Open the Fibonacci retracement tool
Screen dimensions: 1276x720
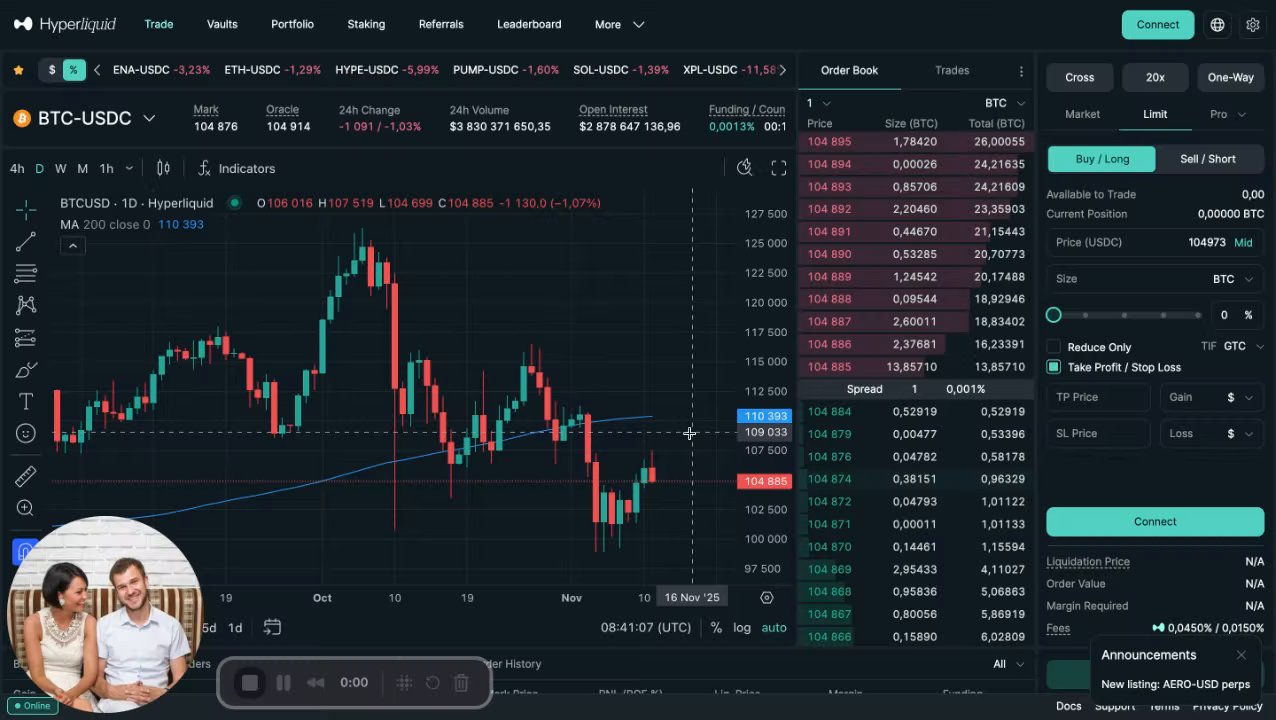[26, 273]
